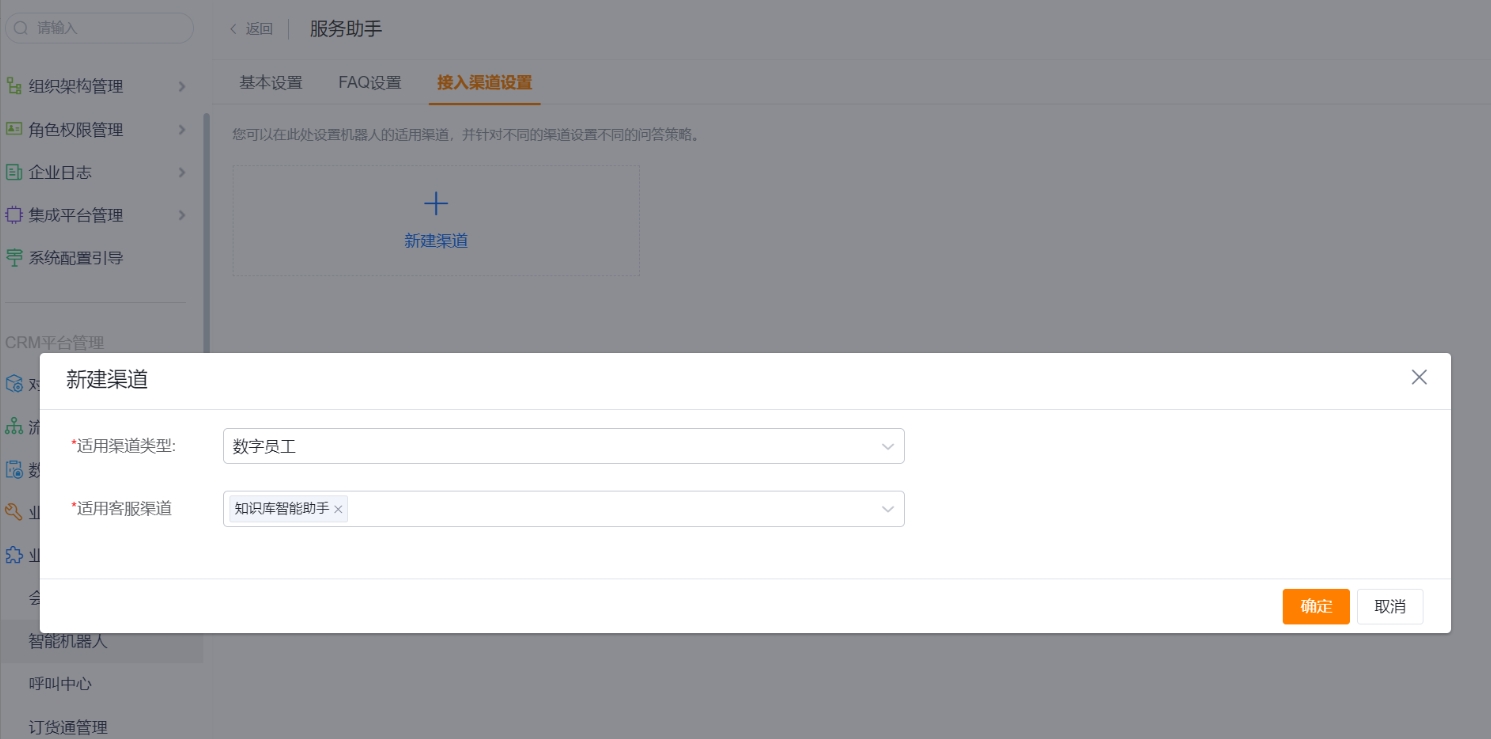Click the plus icon for 新建渠道
Viewport: 1491px width, 739px height.
436,204
